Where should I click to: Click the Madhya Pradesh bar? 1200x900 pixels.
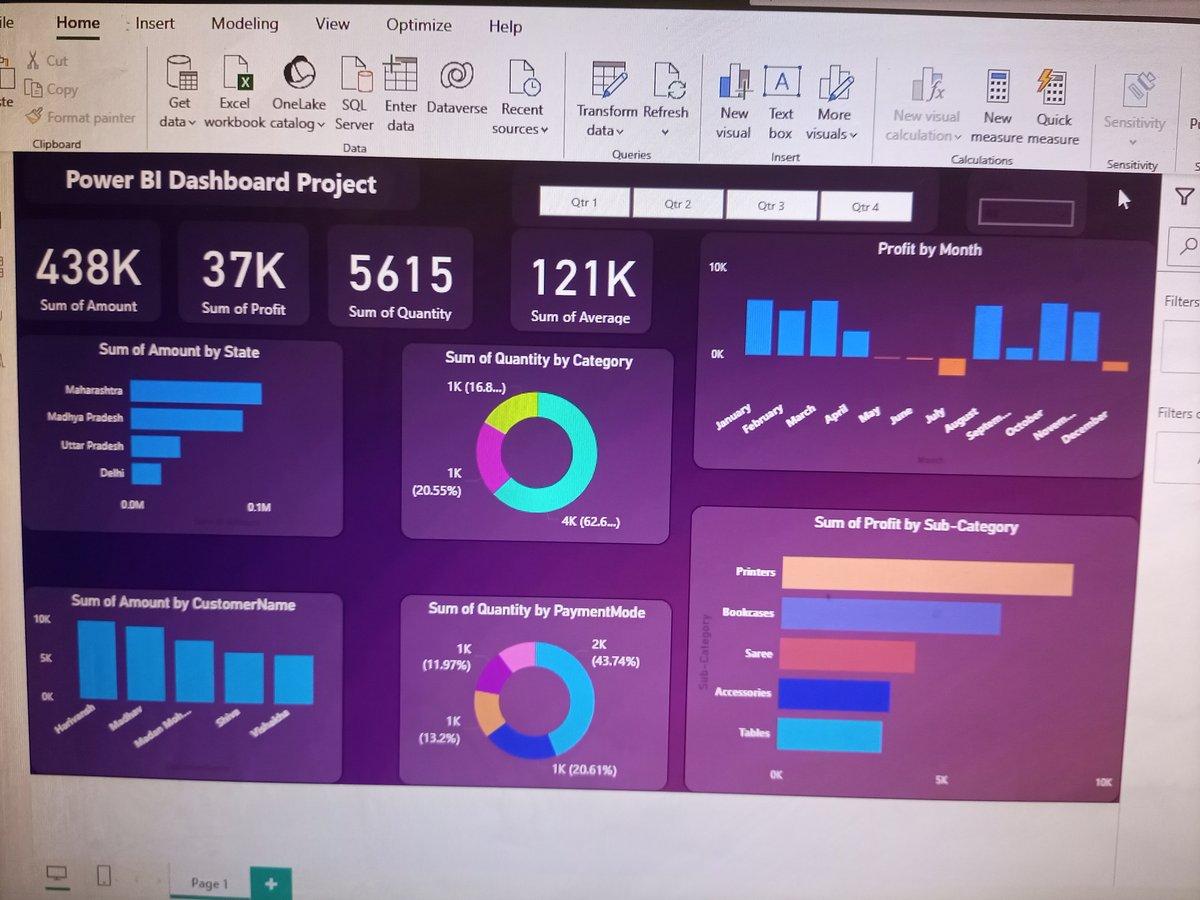pos(187,420)
